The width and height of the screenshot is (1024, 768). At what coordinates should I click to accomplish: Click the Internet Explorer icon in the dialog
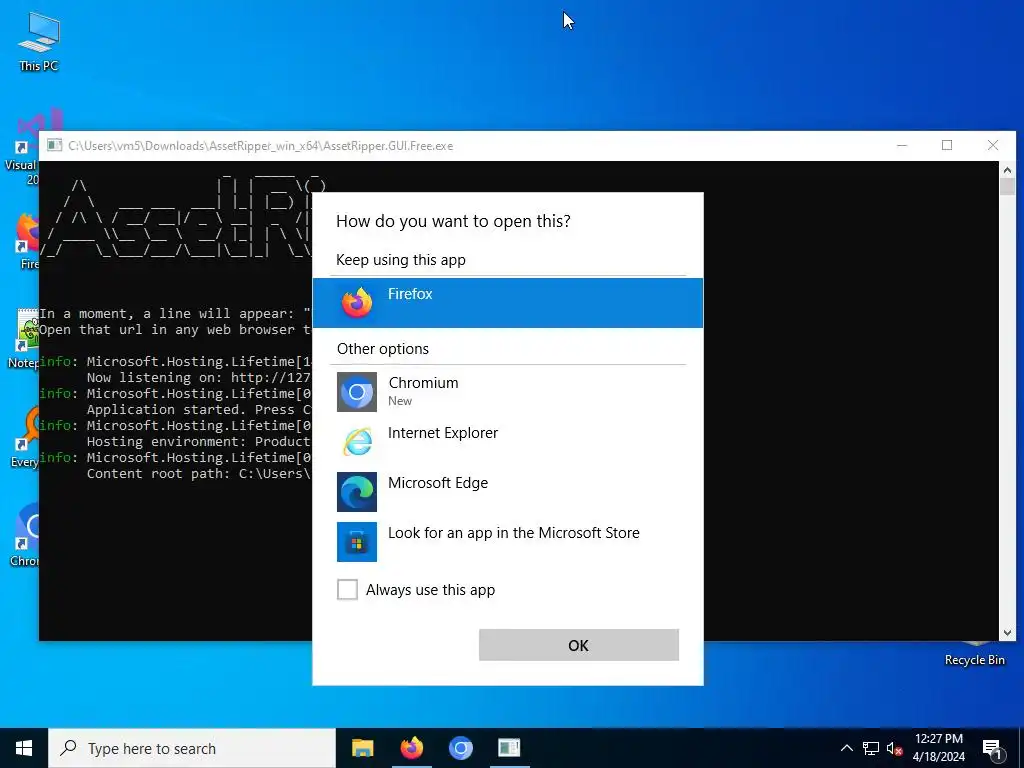click(357, 442)
